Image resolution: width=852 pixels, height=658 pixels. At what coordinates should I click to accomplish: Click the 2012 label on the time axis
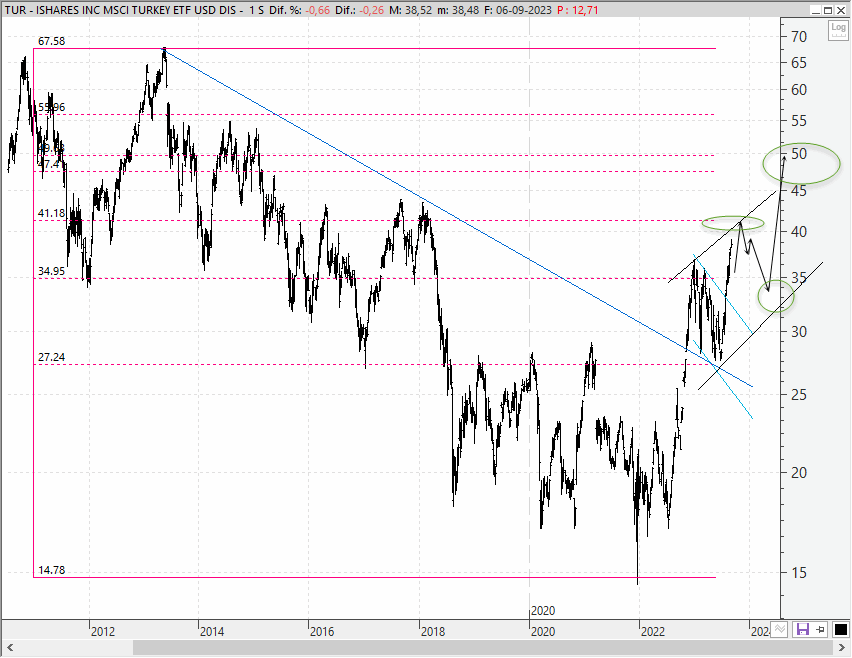(x=103, y=631)
